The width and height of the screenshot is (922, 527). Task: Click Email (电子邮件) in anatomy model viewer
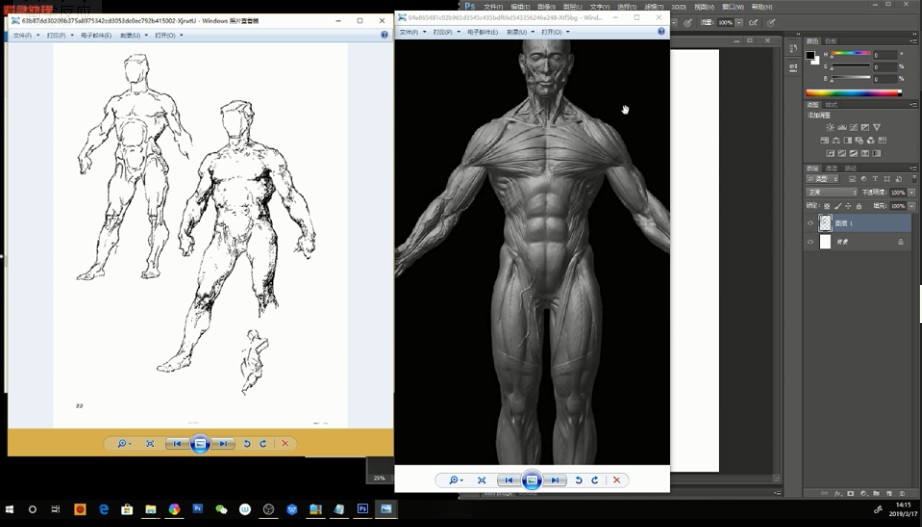pos(482,32)
